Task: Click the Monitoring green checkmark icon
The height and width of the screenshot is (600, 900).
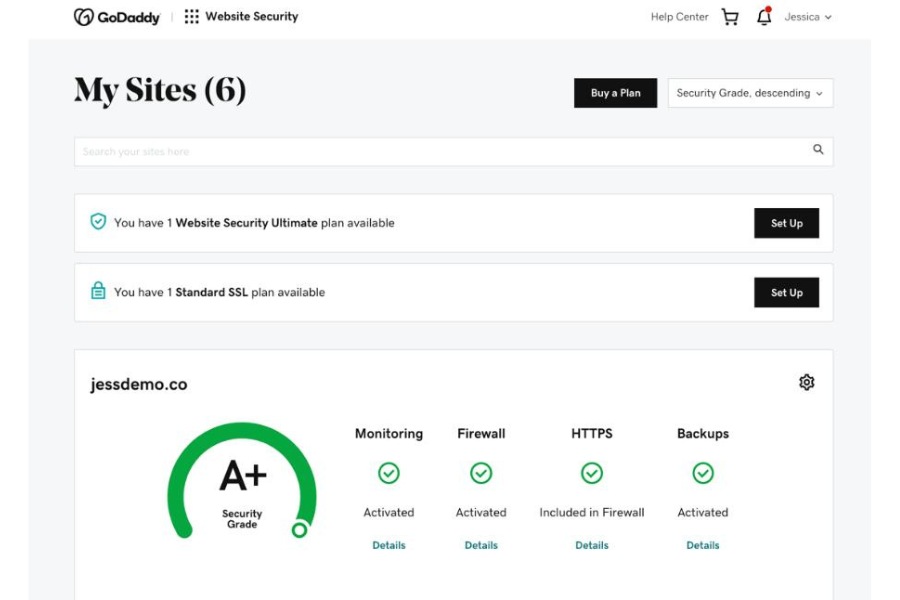Action: pyautogui.click(x=389, y=473)
